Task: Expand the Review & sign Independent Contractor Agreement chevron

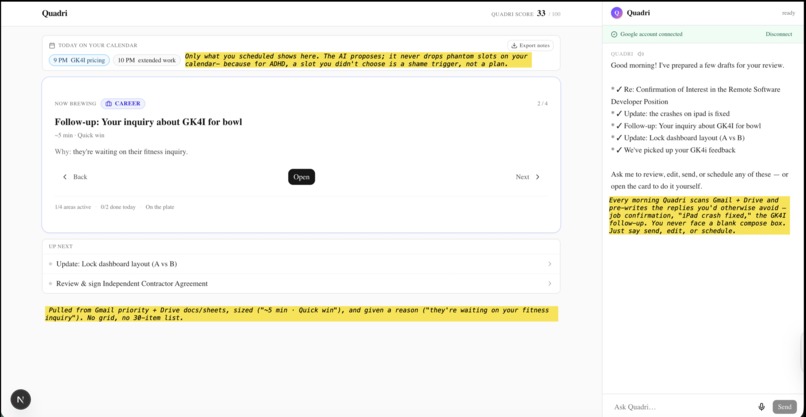Action: (549, 283)
